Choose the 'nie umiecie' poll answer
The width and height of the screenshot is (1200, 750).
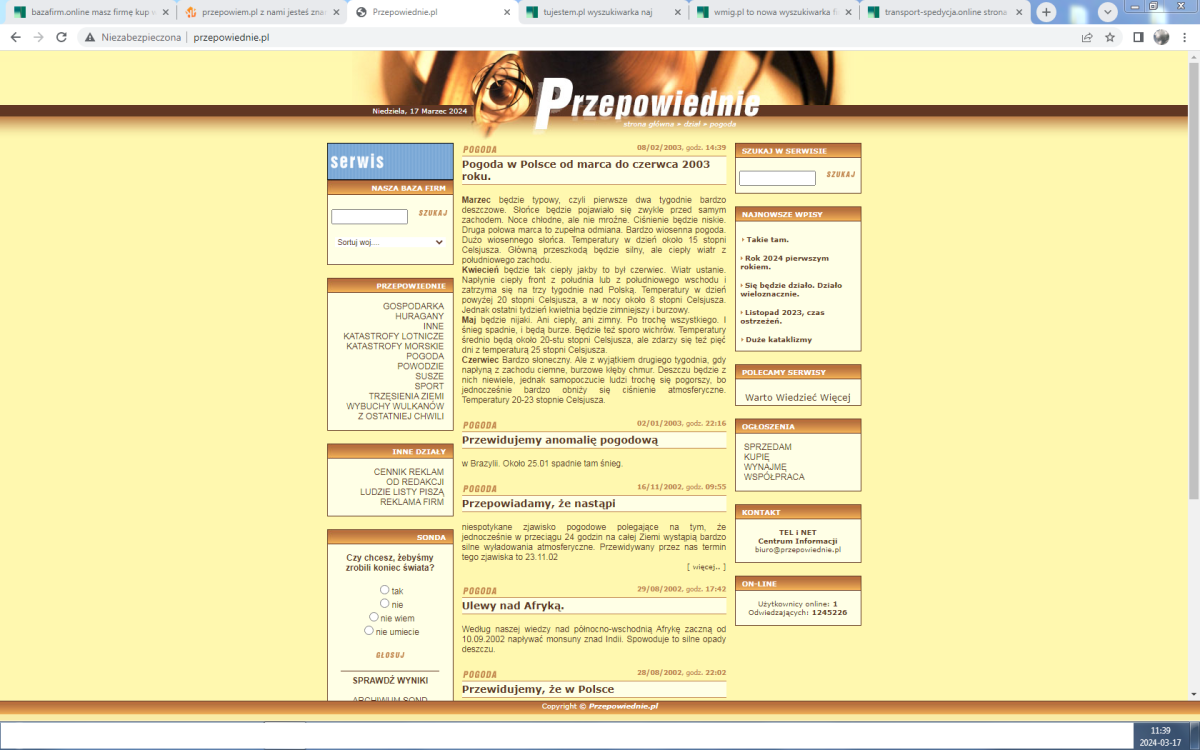pos(369,631)
